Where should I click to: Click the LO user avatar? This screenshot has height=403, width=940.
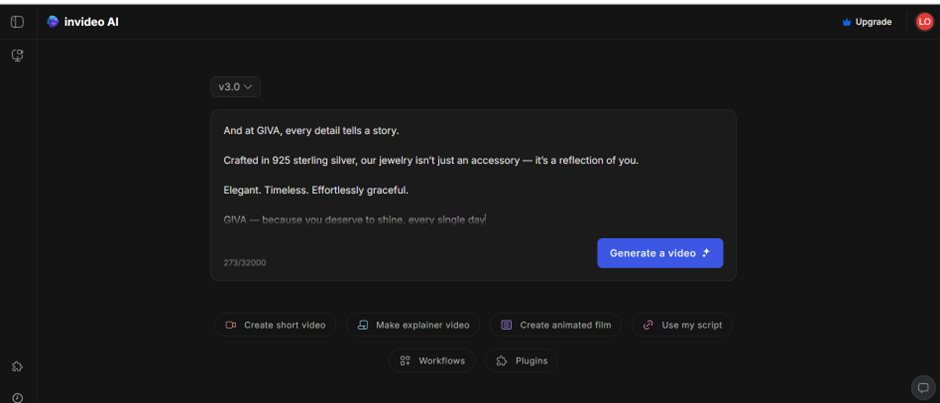pyautogui.click(x=924, y=22)
